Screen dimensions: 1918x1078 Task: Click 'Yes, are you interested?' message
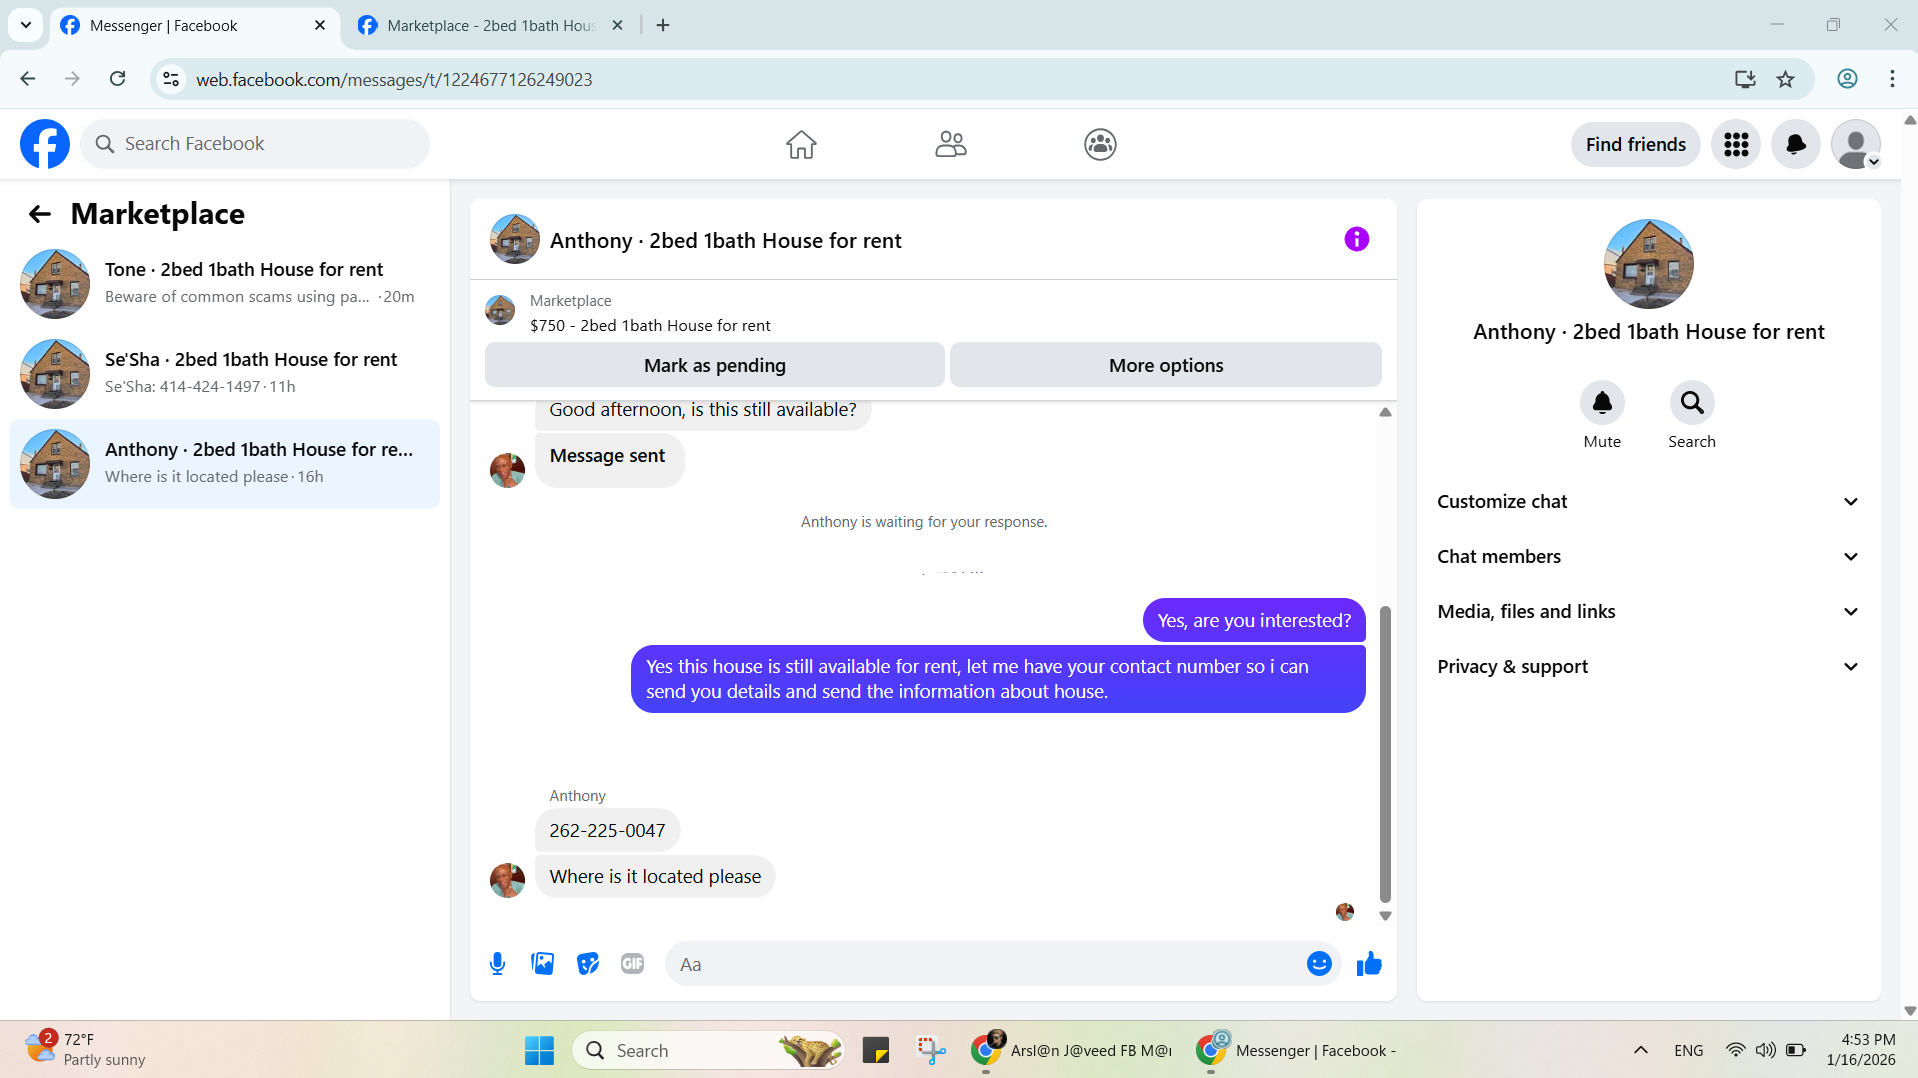pos(1254,621)
